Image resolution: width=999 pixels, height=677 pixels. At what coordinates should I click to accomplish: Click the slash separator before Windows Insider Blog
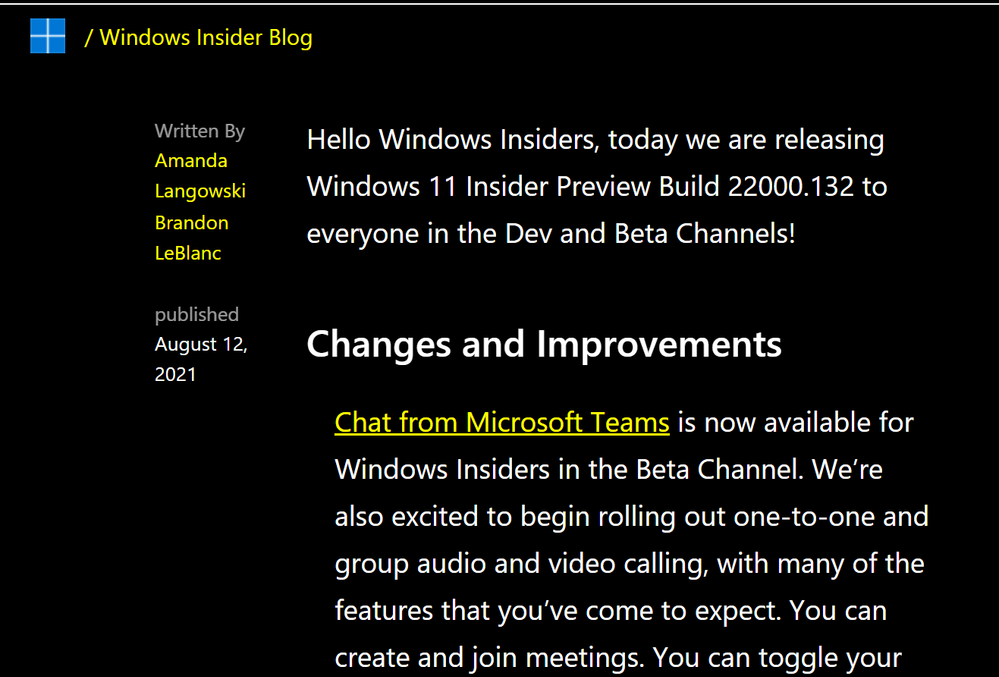click(x=89, y=38)
